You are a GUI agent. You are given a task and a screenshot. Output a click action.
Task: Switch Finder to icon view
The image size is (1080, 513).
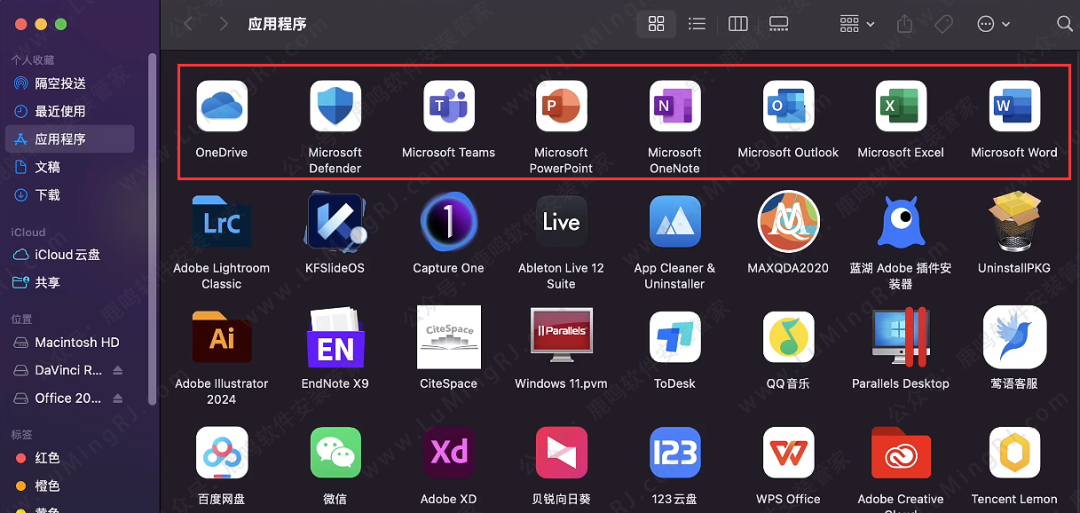(656, 24)
